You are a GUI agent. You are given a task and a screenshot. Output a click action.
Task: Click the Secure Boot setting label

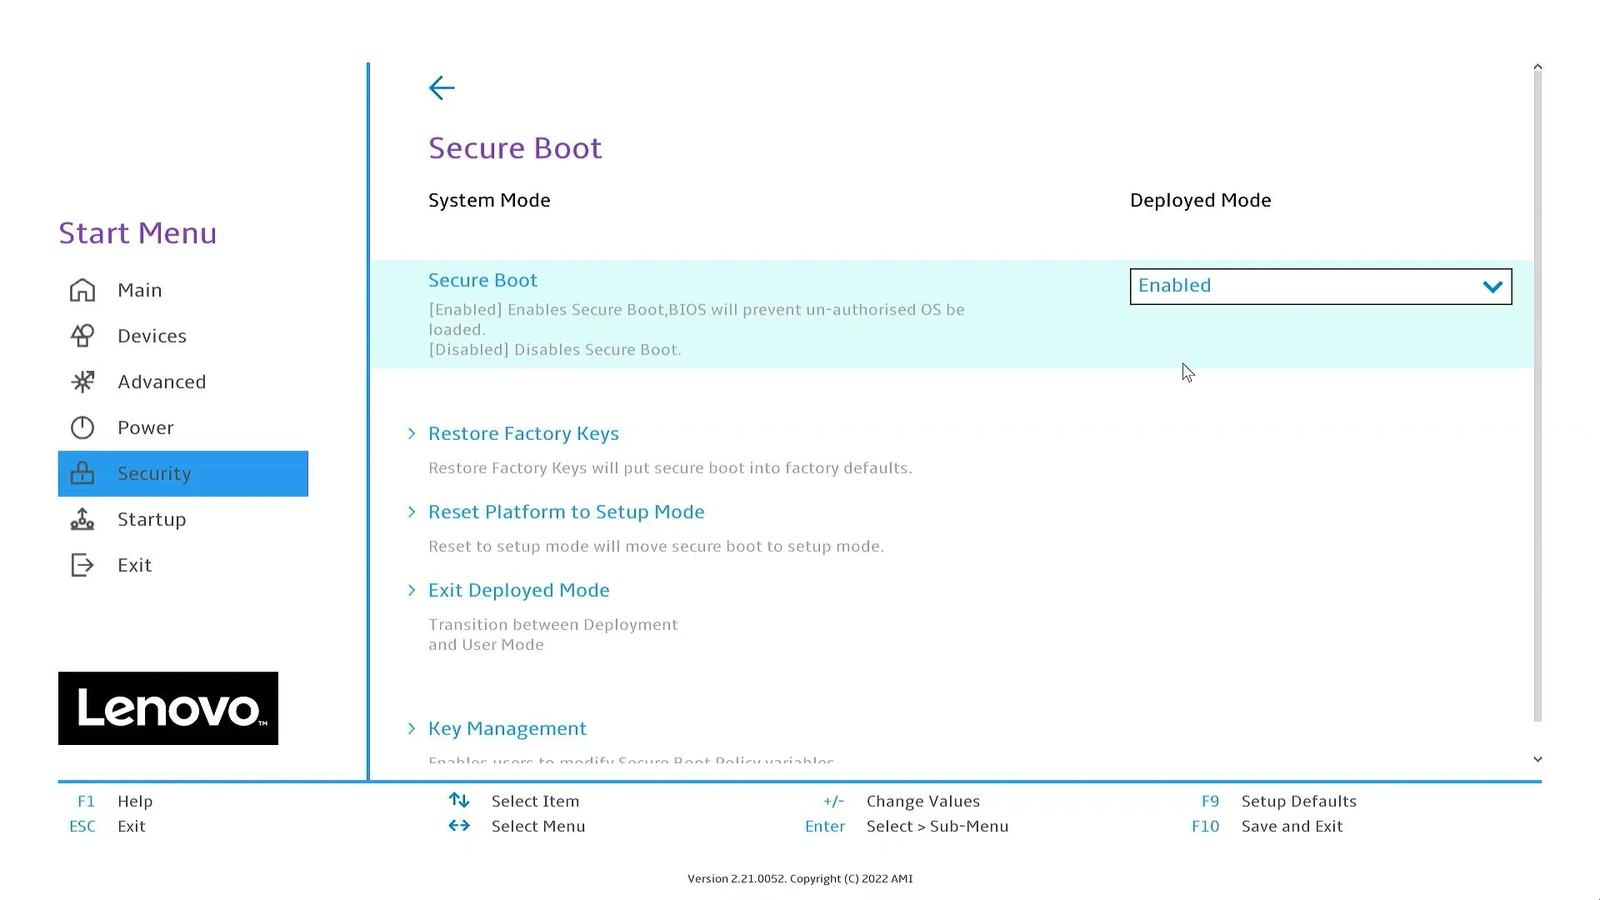pos(483,281)
